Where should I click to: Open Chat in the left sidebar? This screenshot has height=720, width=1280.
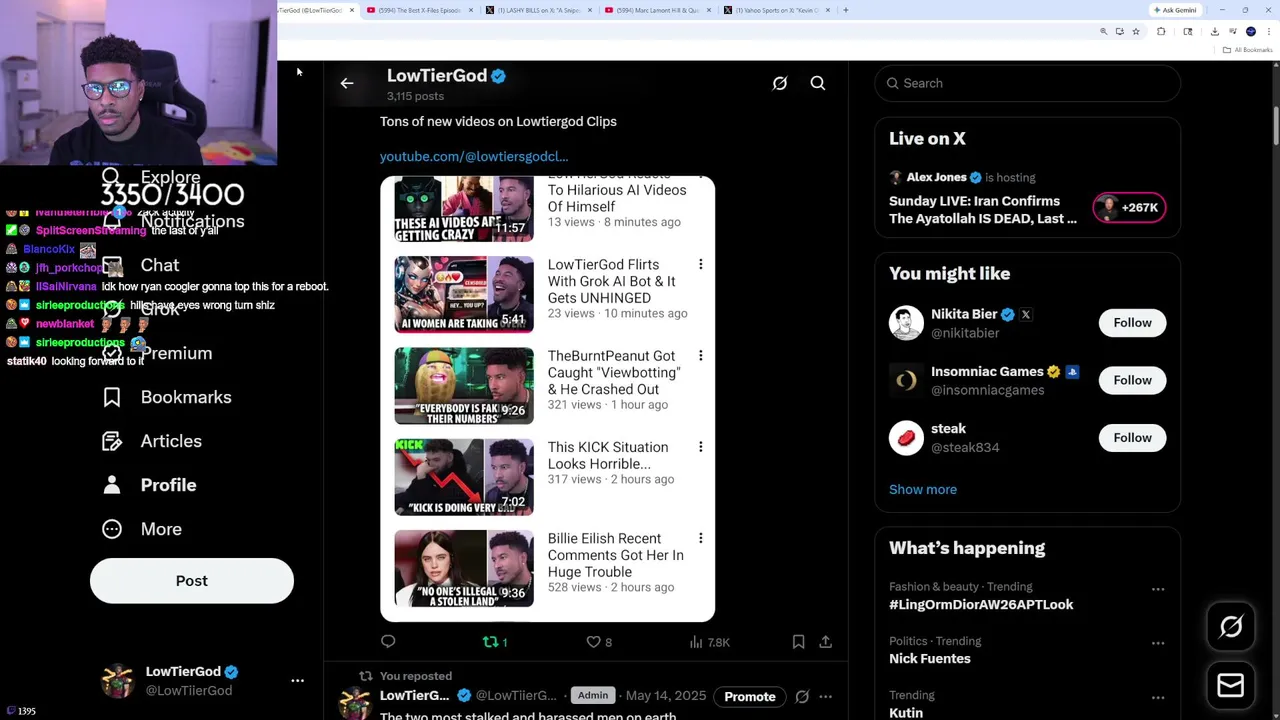(x=160, y=265)
